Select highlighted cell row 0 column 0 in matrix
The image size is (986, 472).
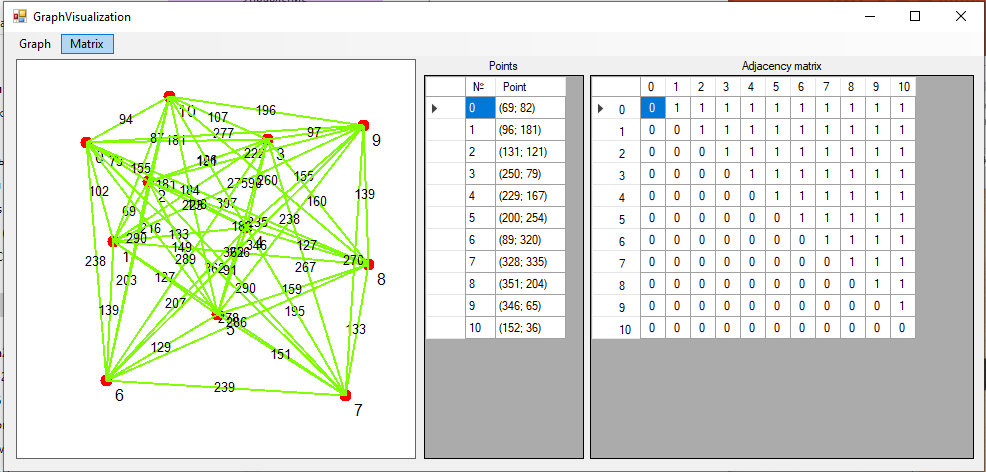click(652, 108)
